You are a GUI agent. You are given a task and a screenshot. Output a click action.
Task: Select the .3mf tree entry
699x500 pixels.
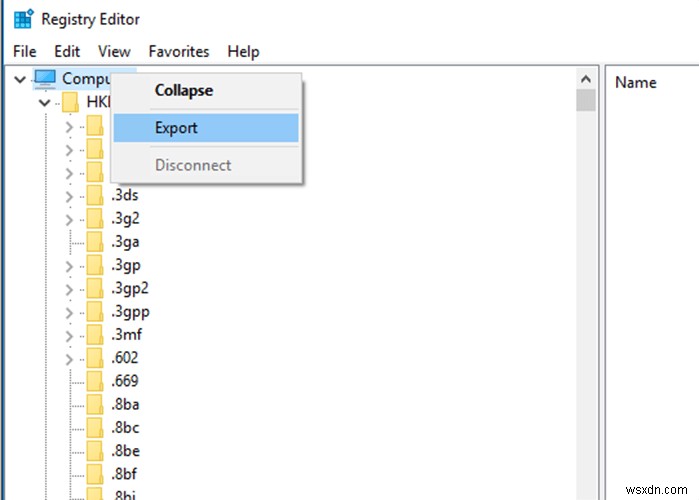[127, 334]
